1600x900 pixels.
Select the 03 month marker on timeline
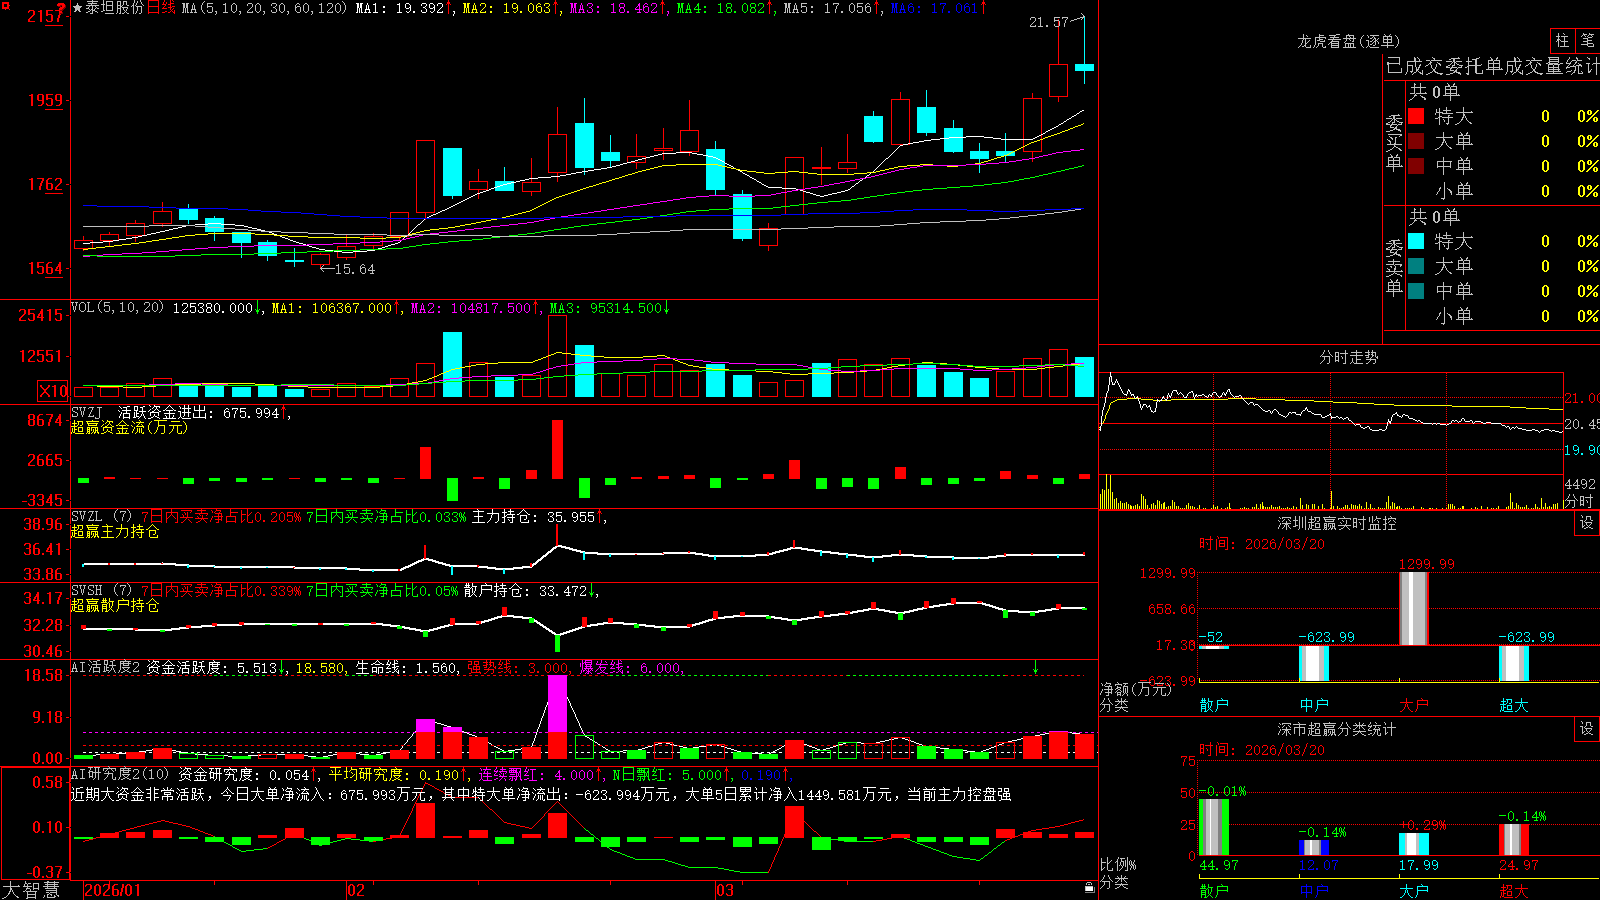(x=725, y=890)
